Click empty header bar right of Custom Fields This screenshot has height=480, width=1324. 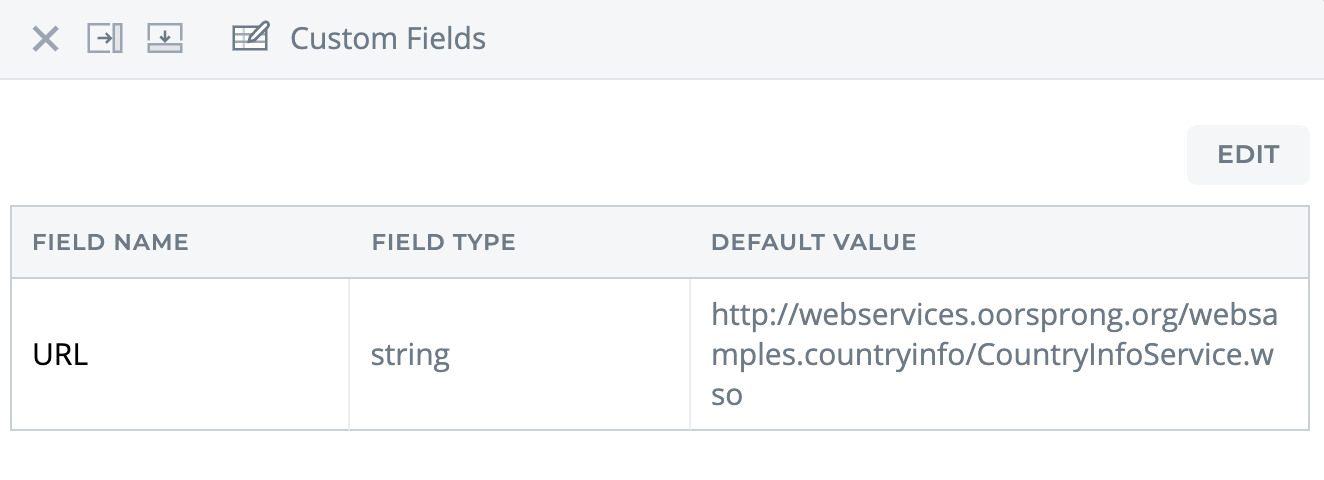click(900, 39)
